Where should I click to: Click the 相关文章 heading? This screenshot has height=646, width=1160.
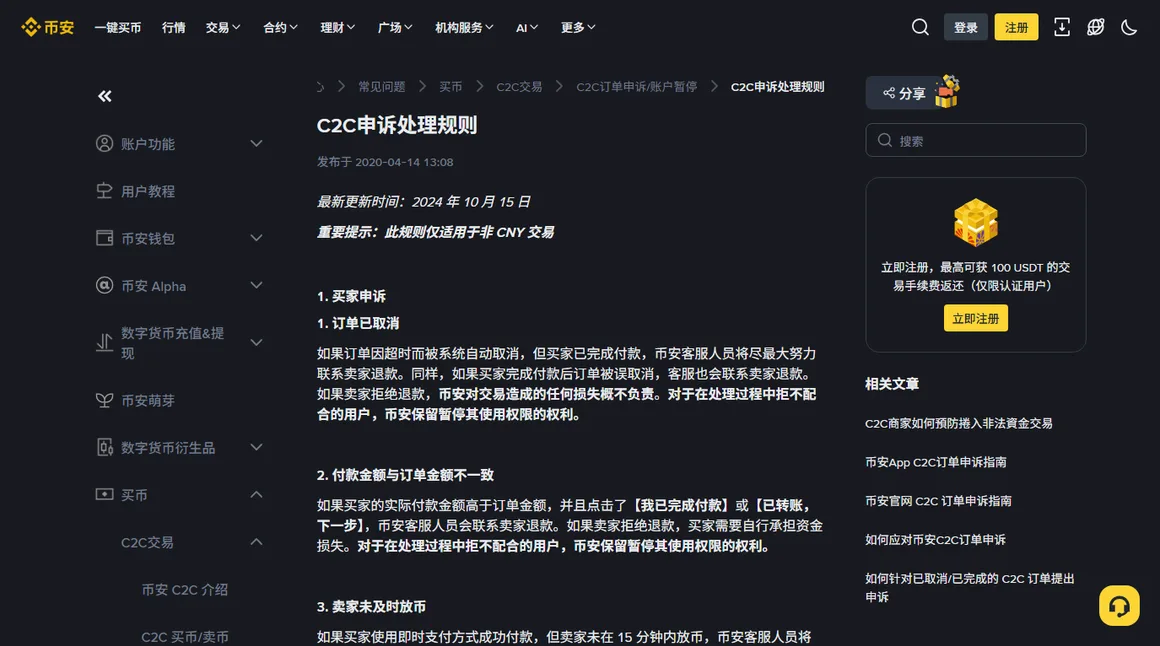(x=892, y=384)
